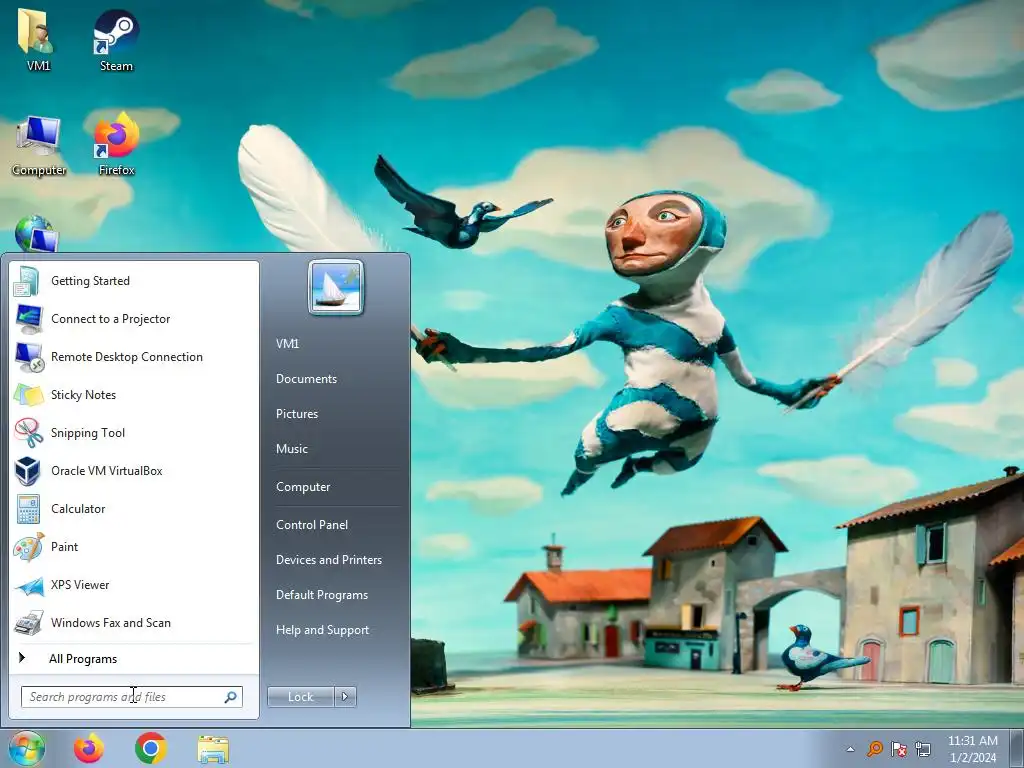Image resolution: width=1024 pixels, height=768 pixels.
Task: Open Windows Explorer from the taskbar
Action: click(x=213, y=749)
